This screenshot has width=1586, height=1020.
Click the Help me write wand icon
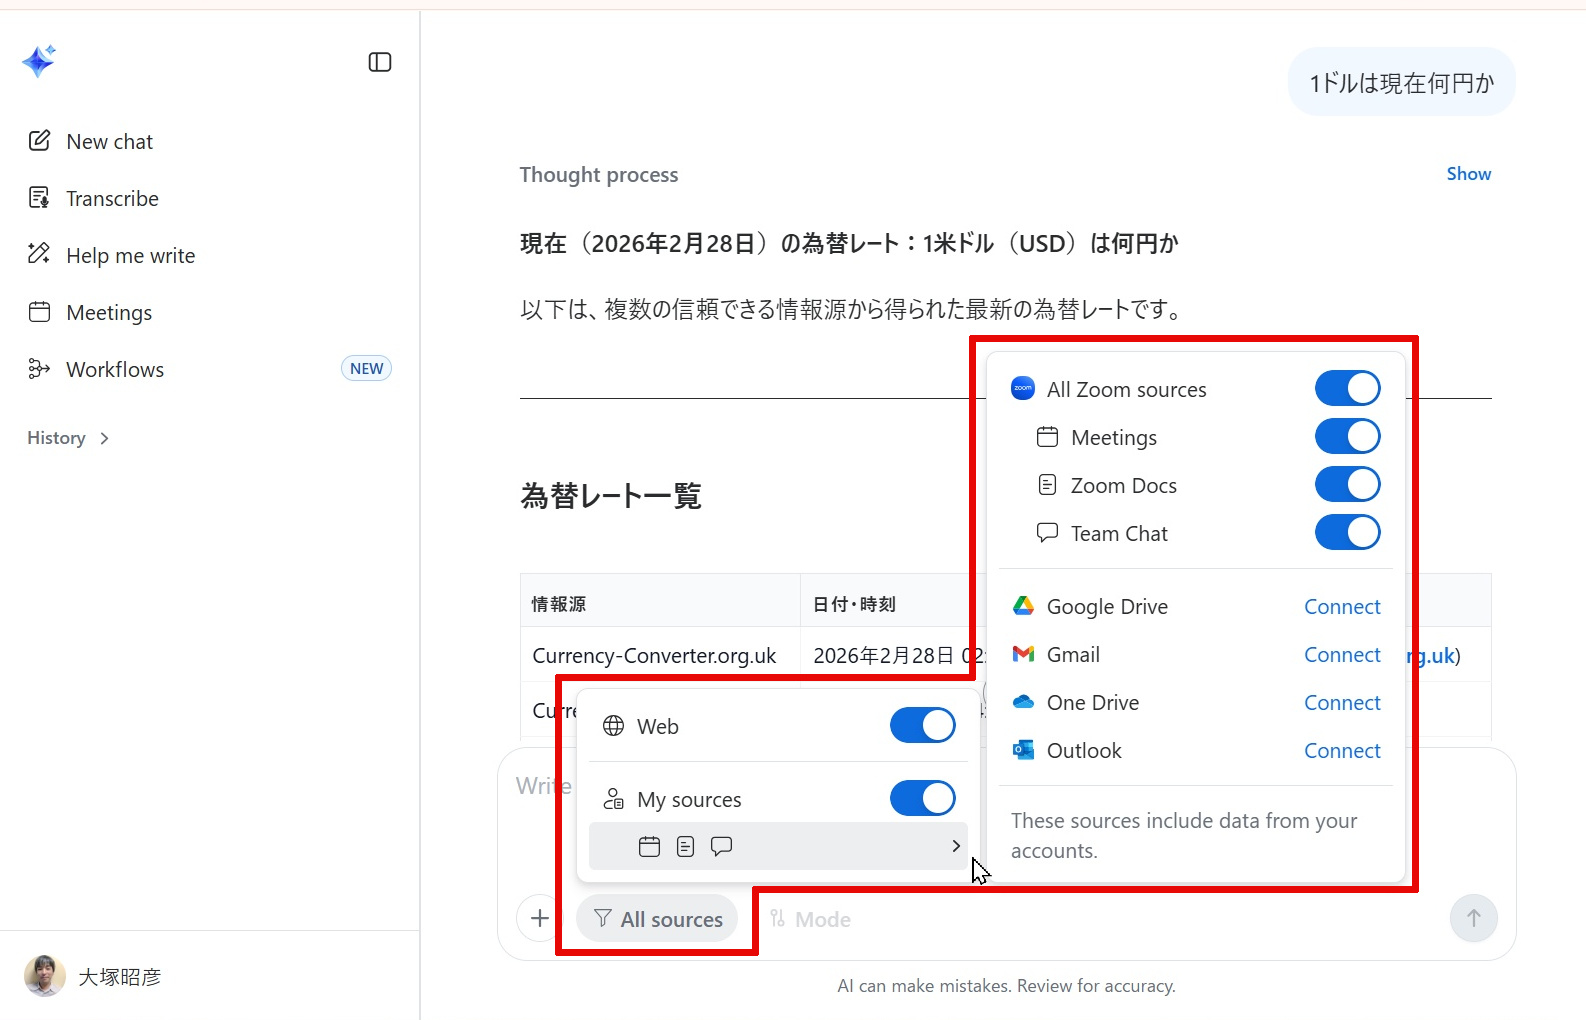[39, 254]
